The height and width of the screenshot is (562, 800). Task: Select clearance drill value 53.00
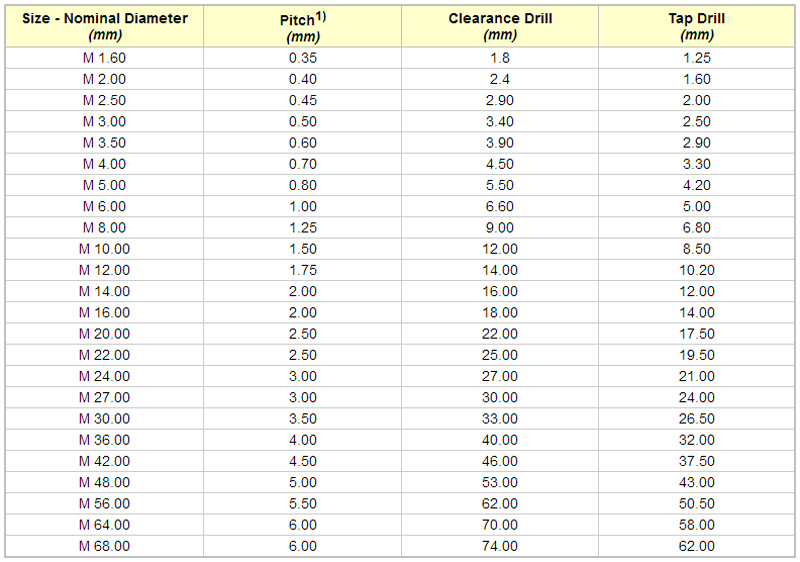click(x=500, y=482)
